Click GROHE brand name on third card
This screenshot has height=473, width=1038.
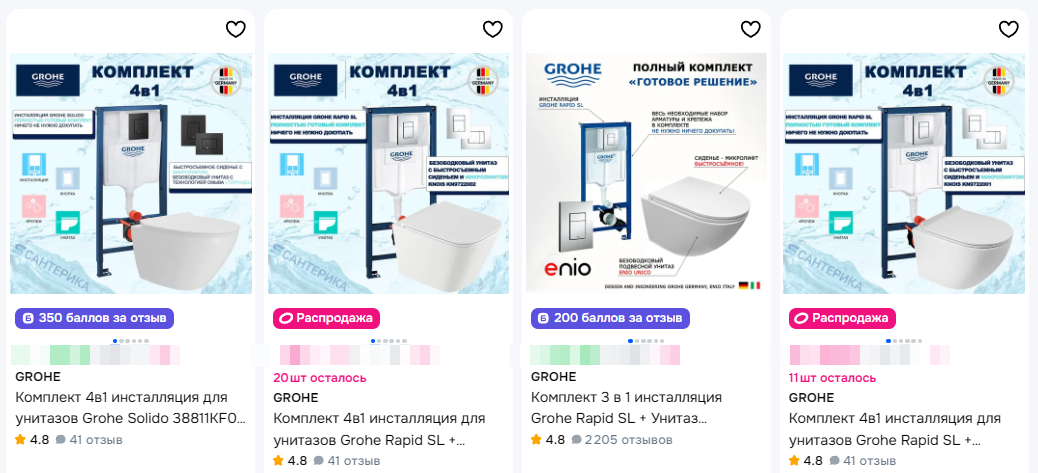(553, 376)
